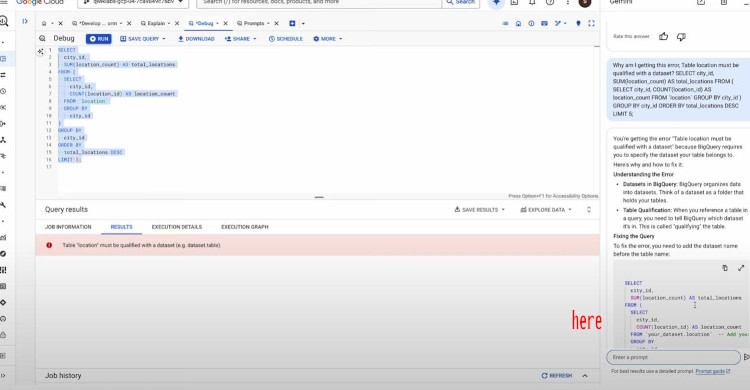
Task: Open the query info icon in editor toolbar
Action: pyautogui.click(x=531, y=23)
